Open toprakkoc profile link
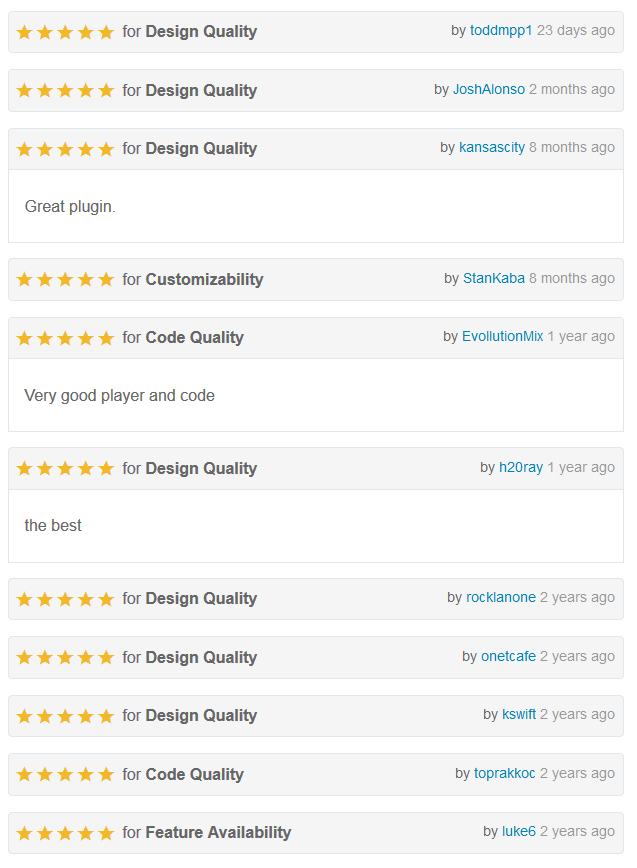 pos(504,773)
